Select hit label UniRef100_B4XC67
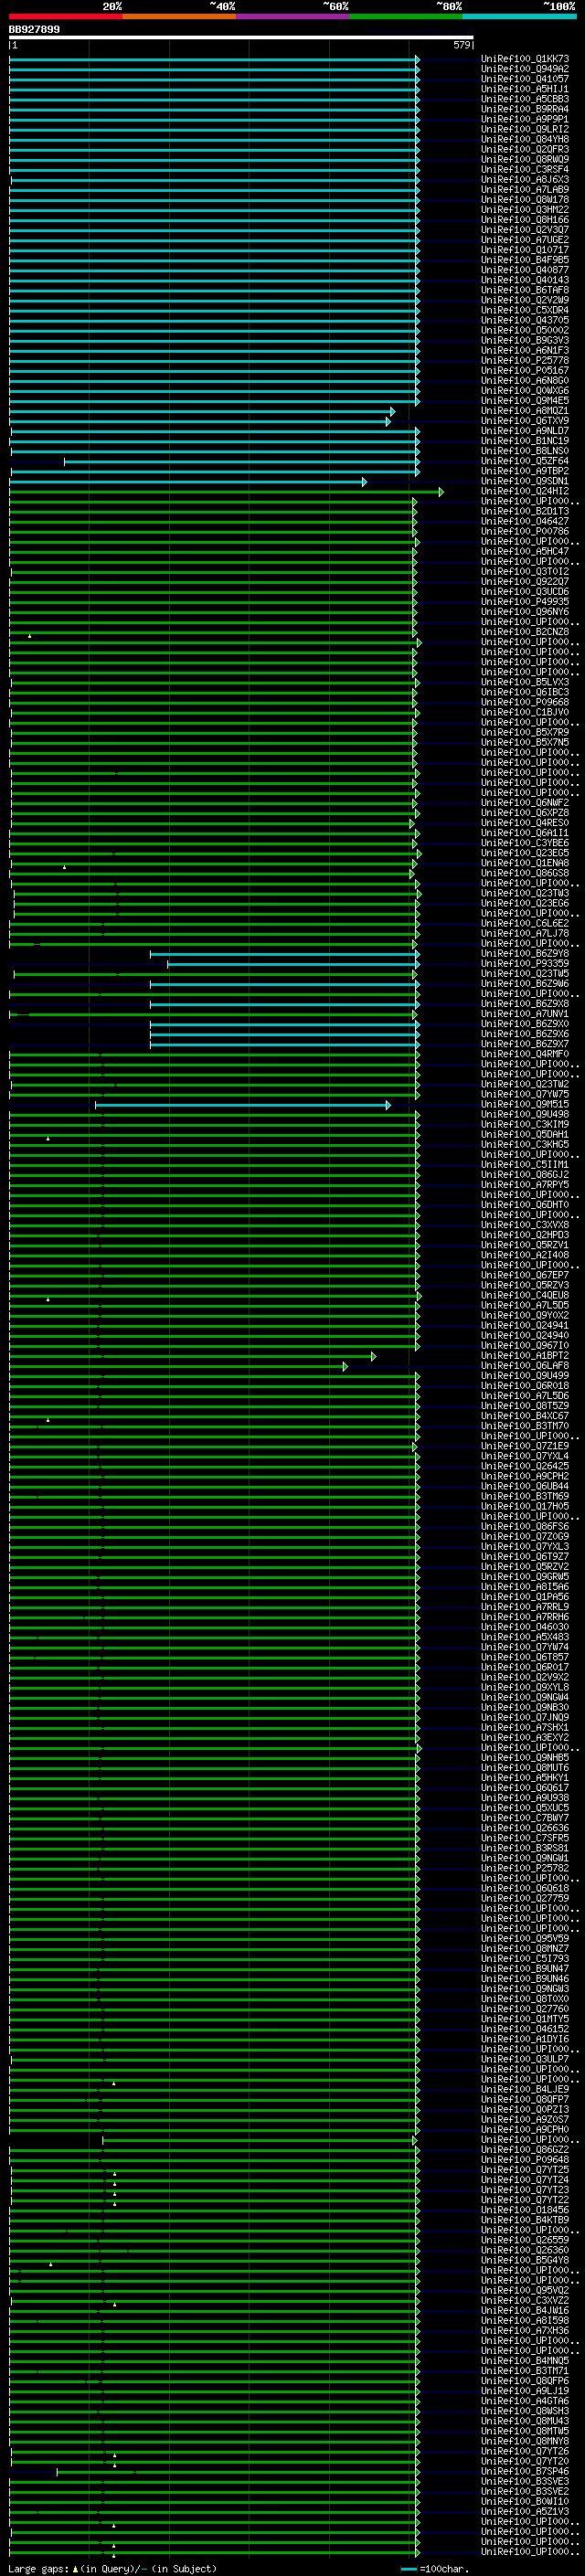The image size is (585, 2576). (525, 1416)
